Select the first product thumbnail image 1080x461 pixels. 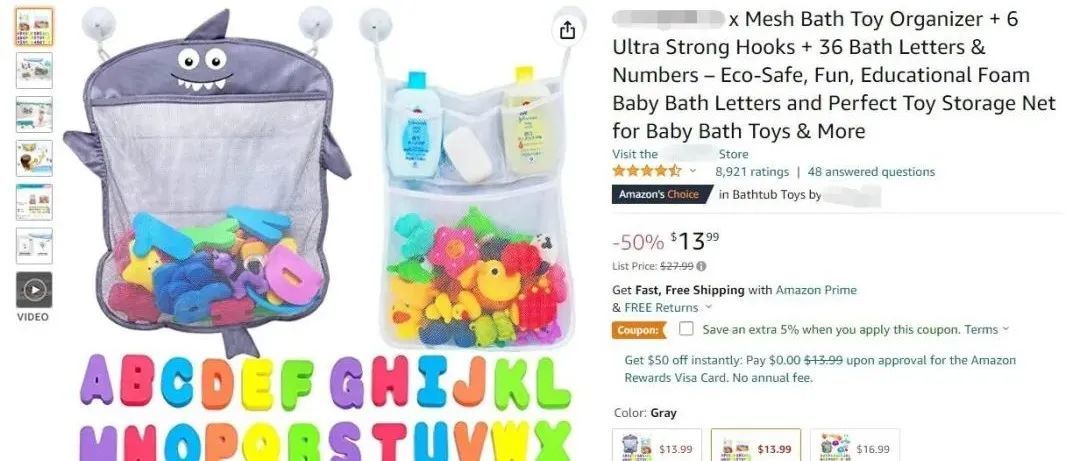pyautogui.click(x=34, y=28)
